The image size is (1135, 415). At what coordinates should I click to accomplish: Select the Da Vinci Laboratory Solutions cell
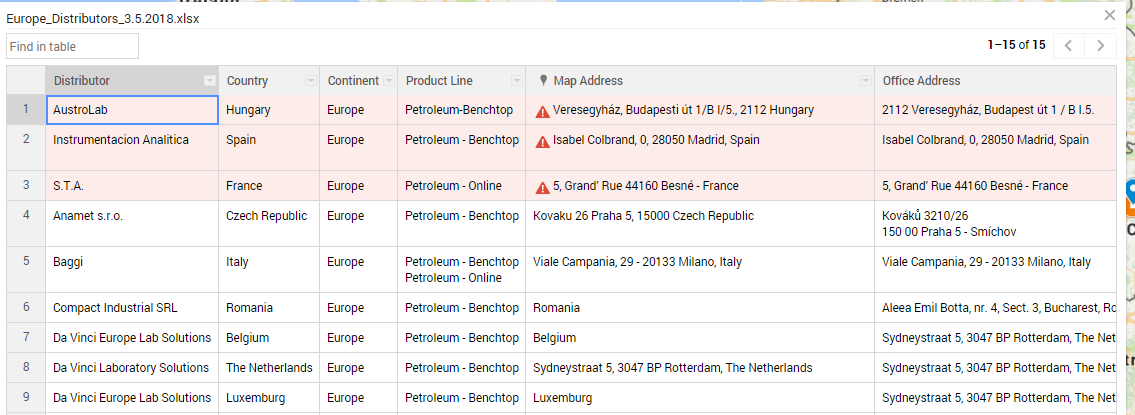(132, 367)
